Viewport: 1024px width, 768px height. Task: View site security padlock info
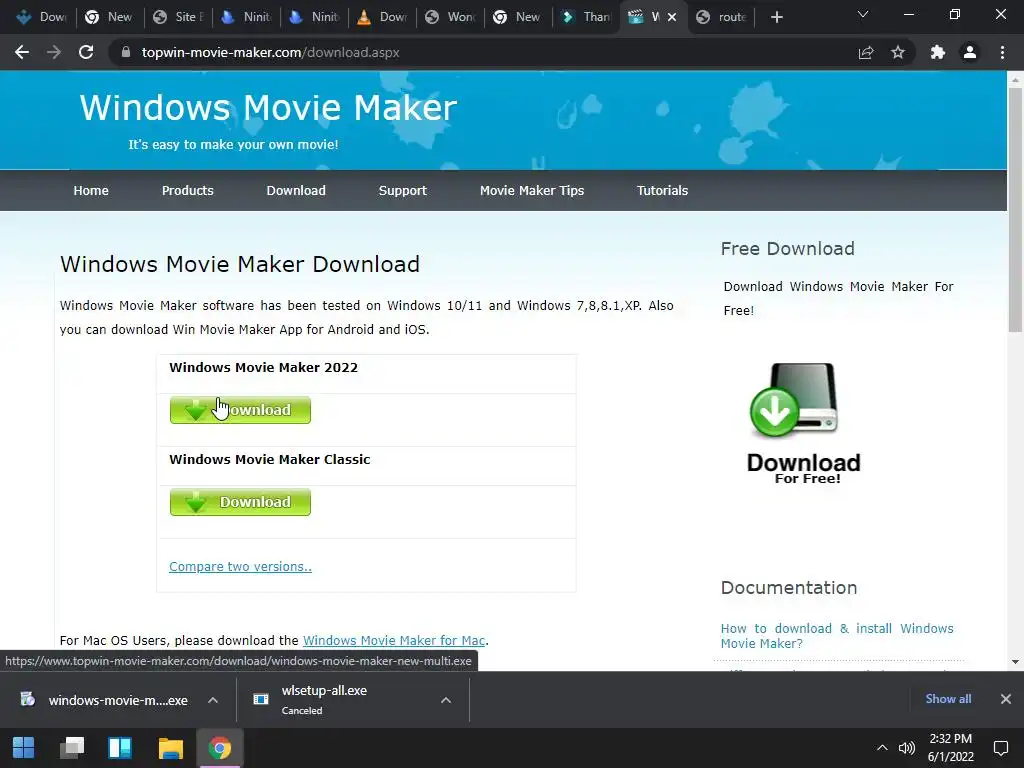tap(126, 52)
